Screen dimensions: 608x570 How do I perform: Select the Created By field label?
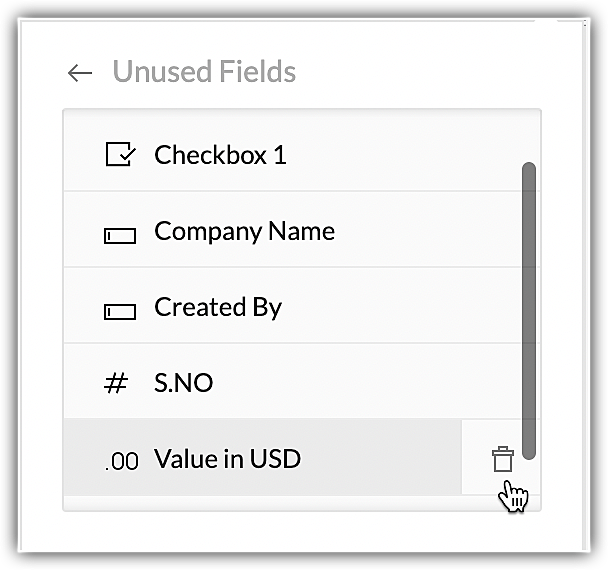pos(218,307)
